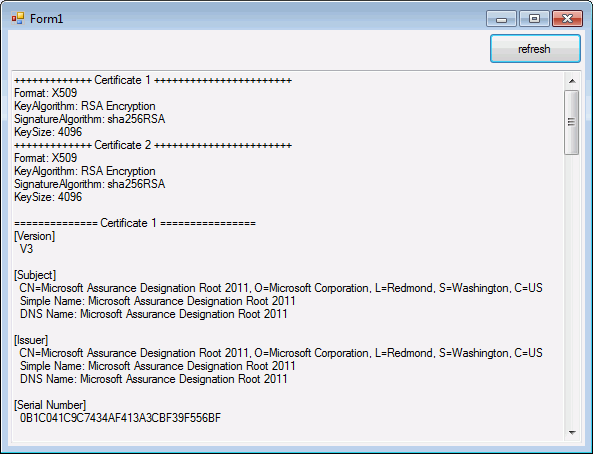Click 'Format: X509' under Certificate 2
Viewport: 593px width, 454px height.
click(46, 158)
